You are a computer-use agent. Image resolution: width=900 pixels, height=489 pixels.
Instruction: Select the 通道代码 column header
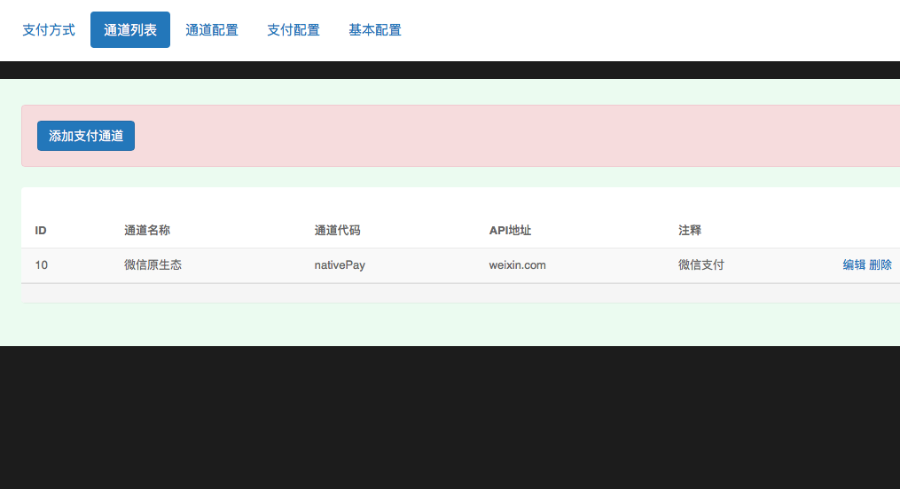pos(338,231)
